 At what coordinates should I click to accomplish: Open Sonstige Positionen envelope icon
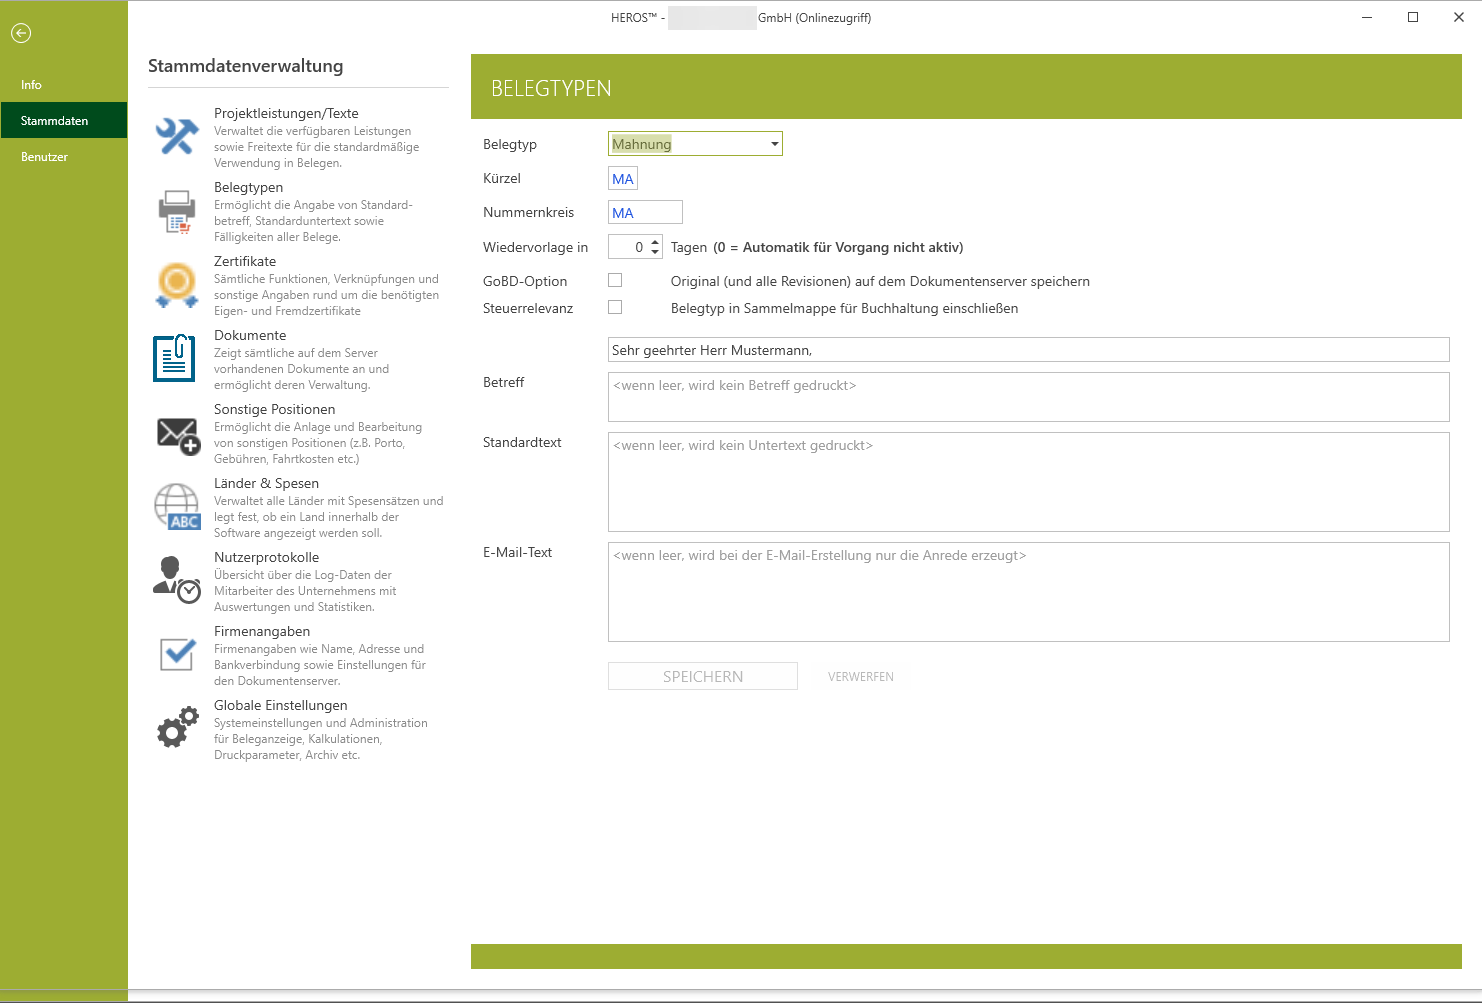point(178,435)
